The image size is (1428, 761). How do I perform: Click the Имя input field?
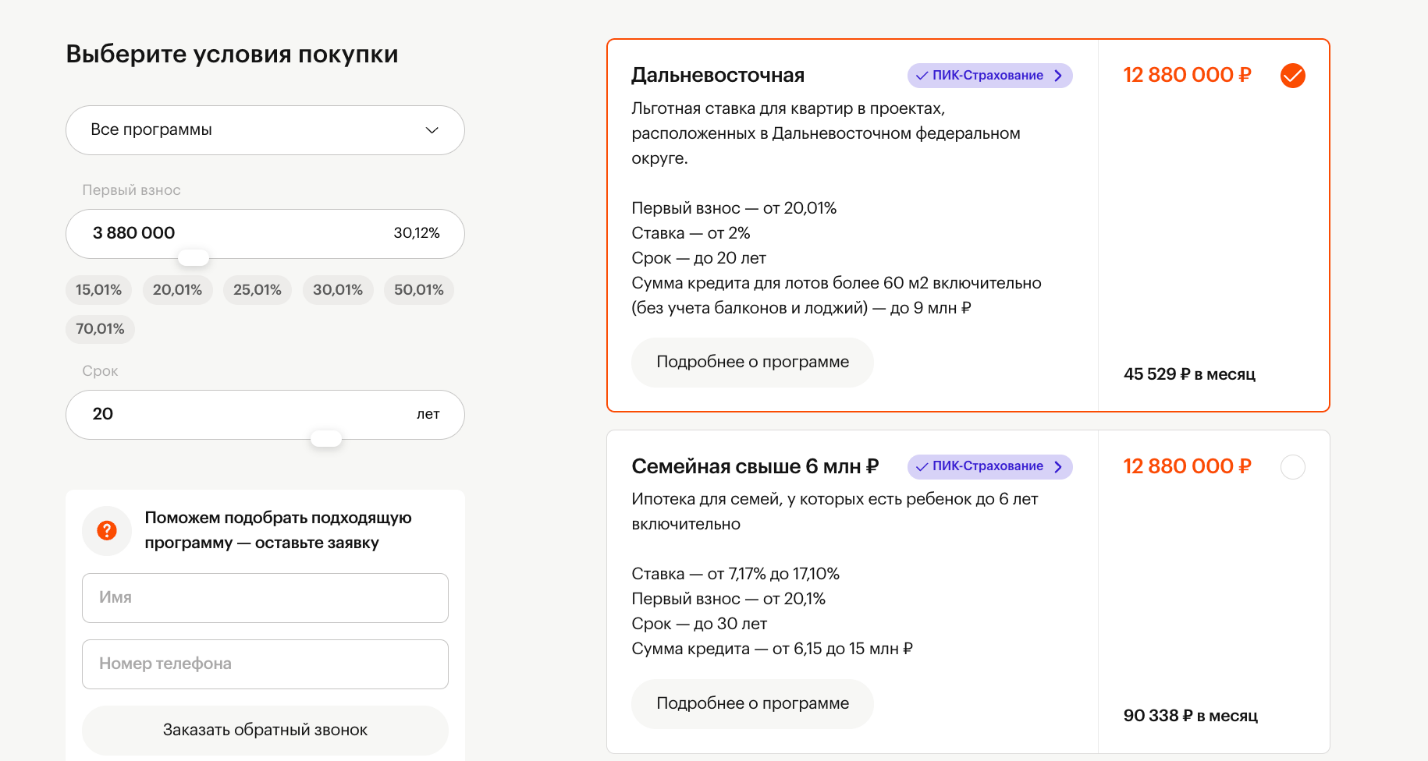(265, 598)
